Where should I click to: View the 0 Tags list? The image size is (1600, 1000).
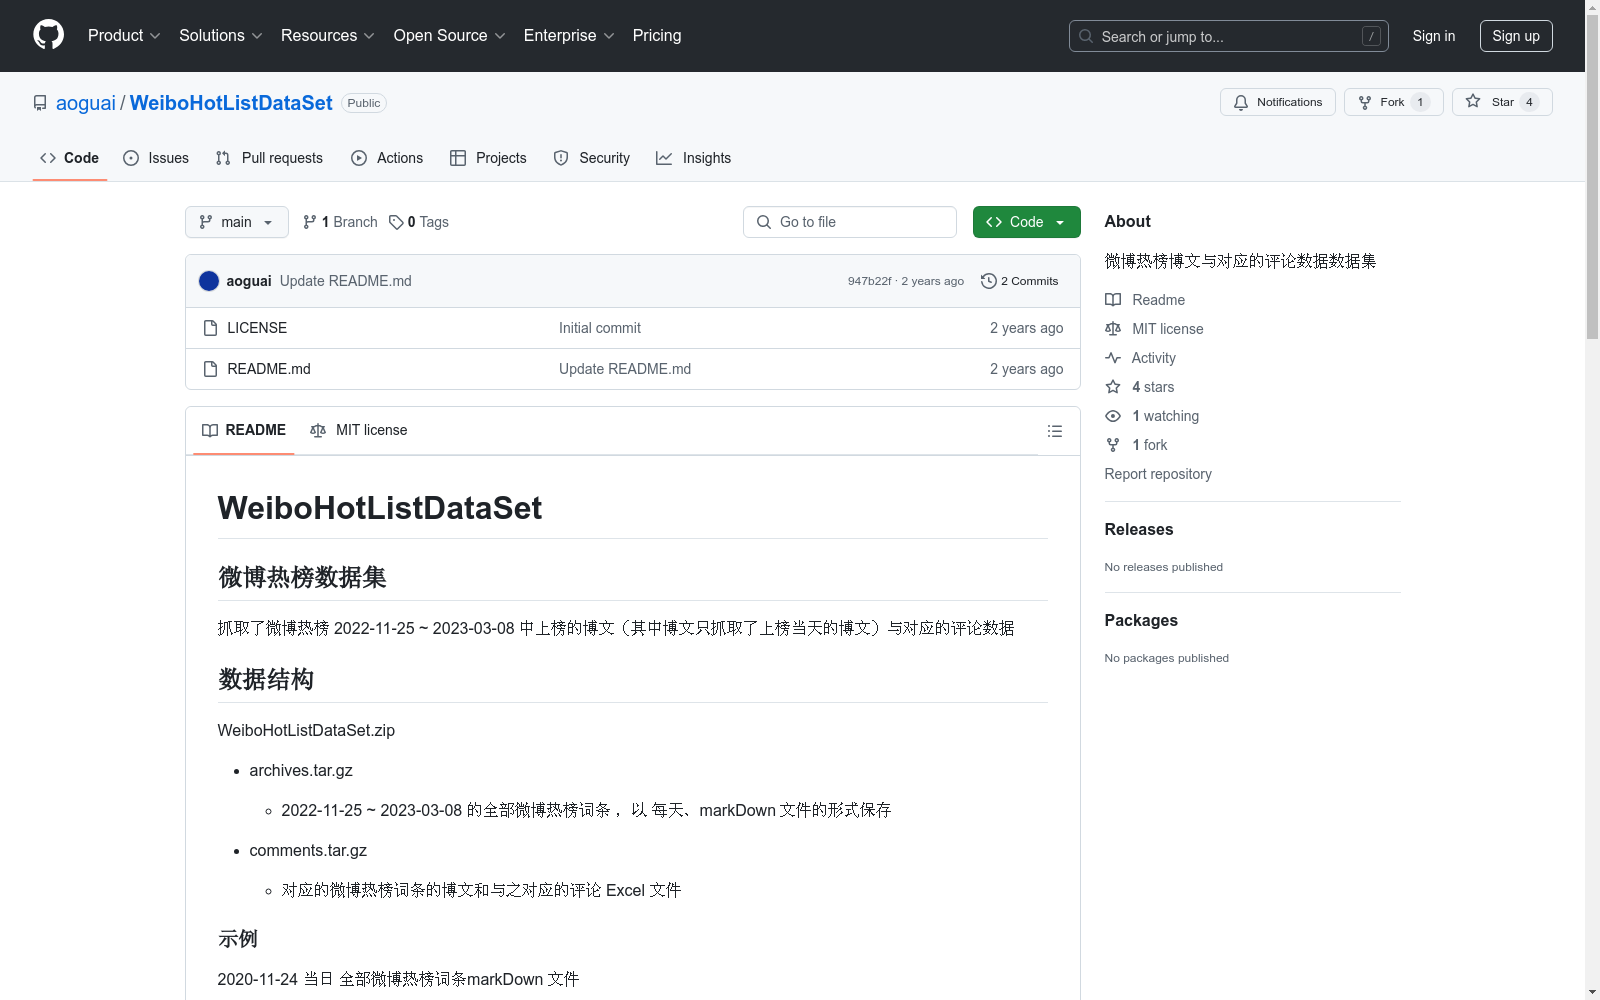pos(419,222)
